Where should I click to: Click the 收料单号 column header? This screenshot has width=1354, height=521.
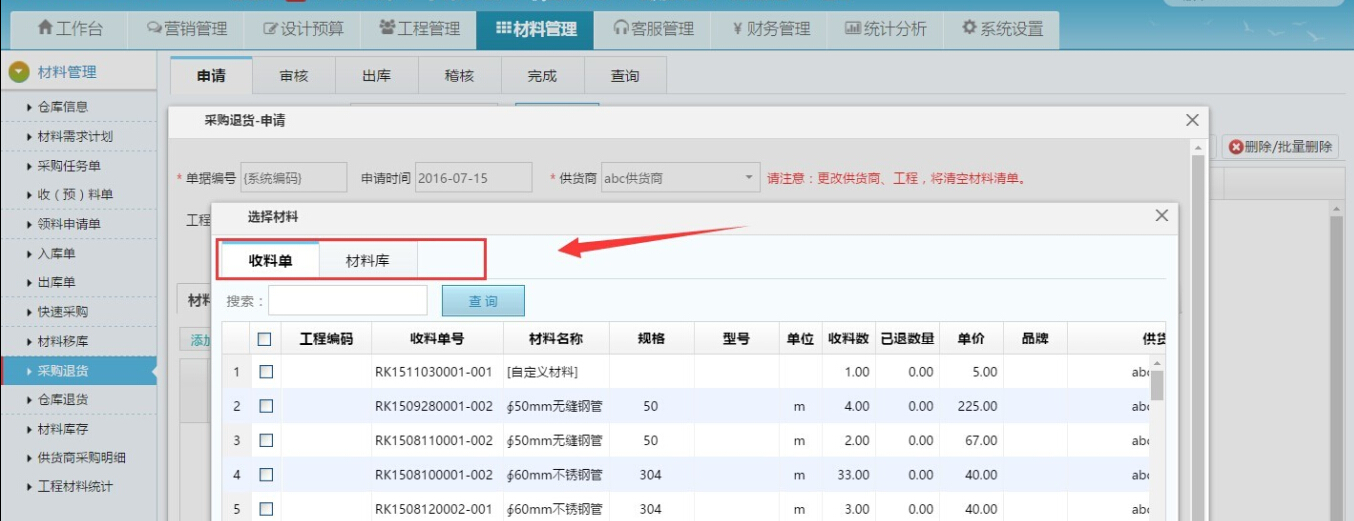point(437,339)
